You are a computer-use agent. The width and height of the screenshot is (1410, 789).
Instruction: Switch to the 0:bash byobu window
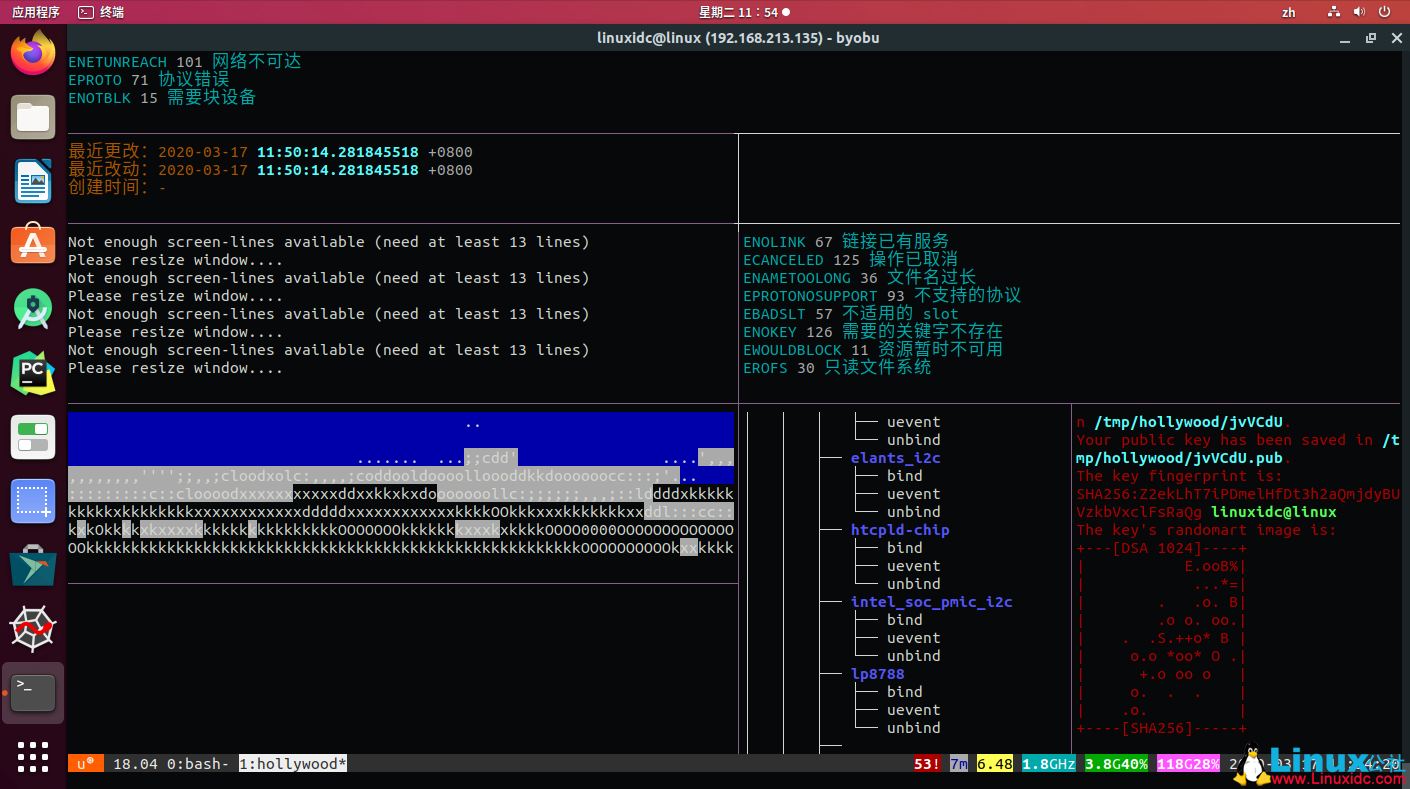click(x=197, y=764)
